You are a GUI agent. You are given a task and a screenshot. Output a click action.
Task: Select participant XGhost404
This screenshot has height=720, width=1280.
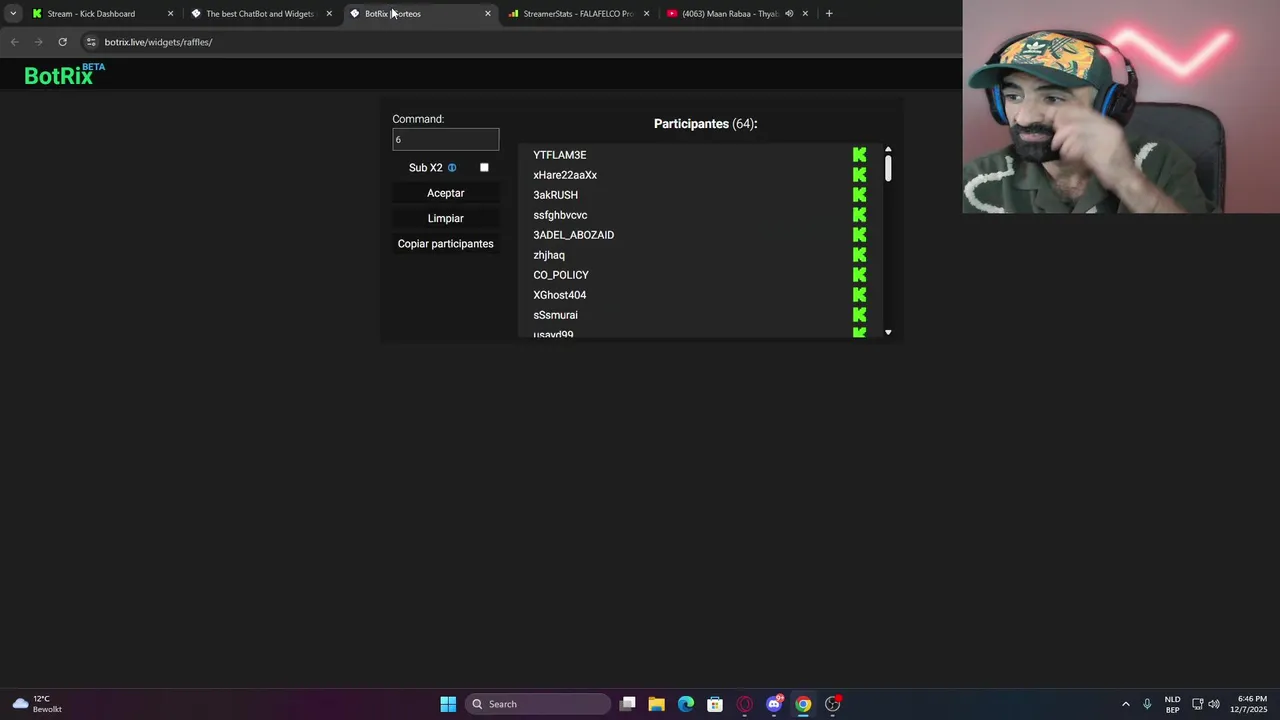(559, 295)
